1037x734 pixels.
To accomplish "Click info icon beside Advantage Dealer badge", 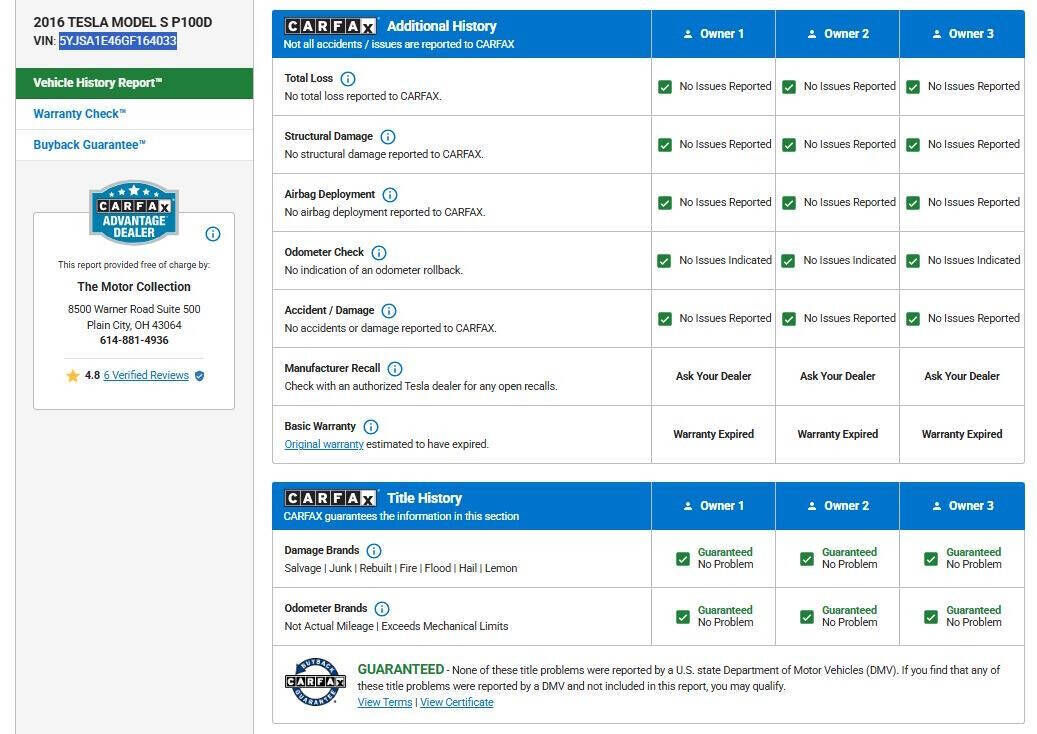I will 213,234.
